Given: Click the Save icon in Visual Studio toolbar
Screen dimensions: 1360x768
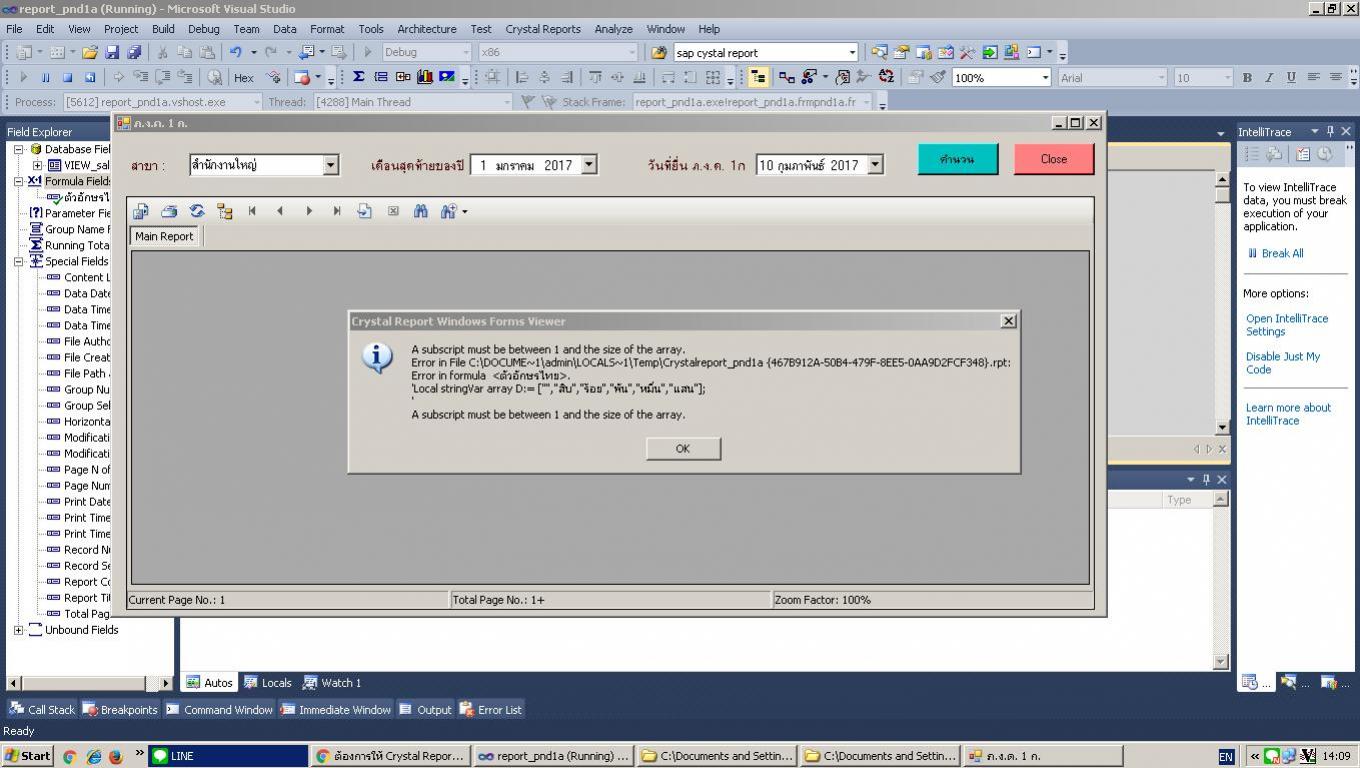Looking at the screenshot, I should click(x=112, y=53).
